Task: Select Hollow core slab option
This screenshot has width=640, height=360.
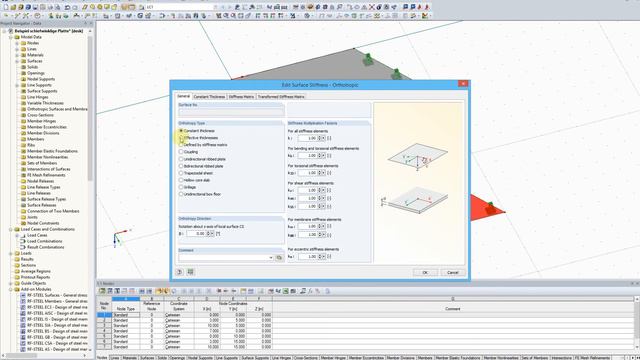Action: coord(181,180)
